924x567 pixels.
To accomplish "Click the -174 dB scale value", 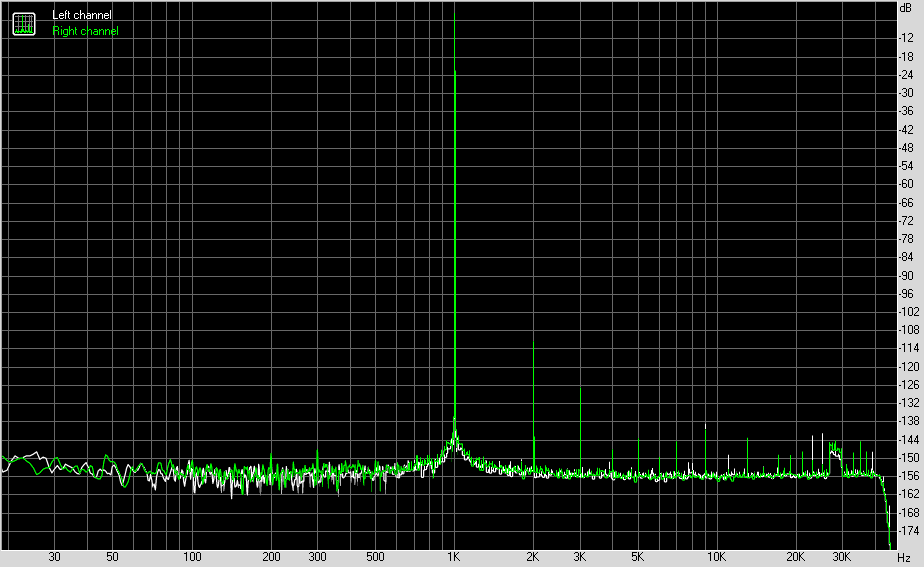I will (909, 530).
